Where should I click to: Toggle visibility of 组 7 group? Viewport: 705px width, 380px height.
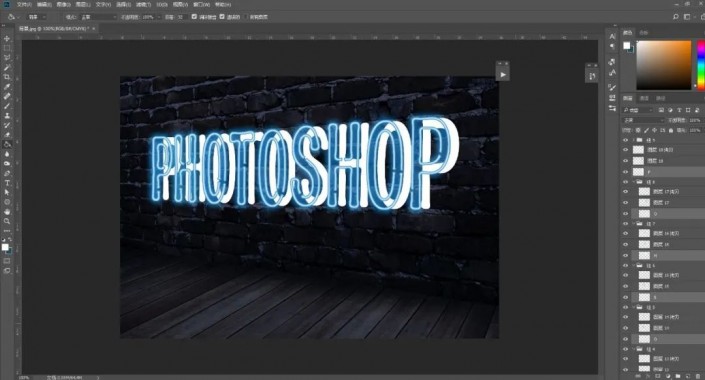pos(625,224)
